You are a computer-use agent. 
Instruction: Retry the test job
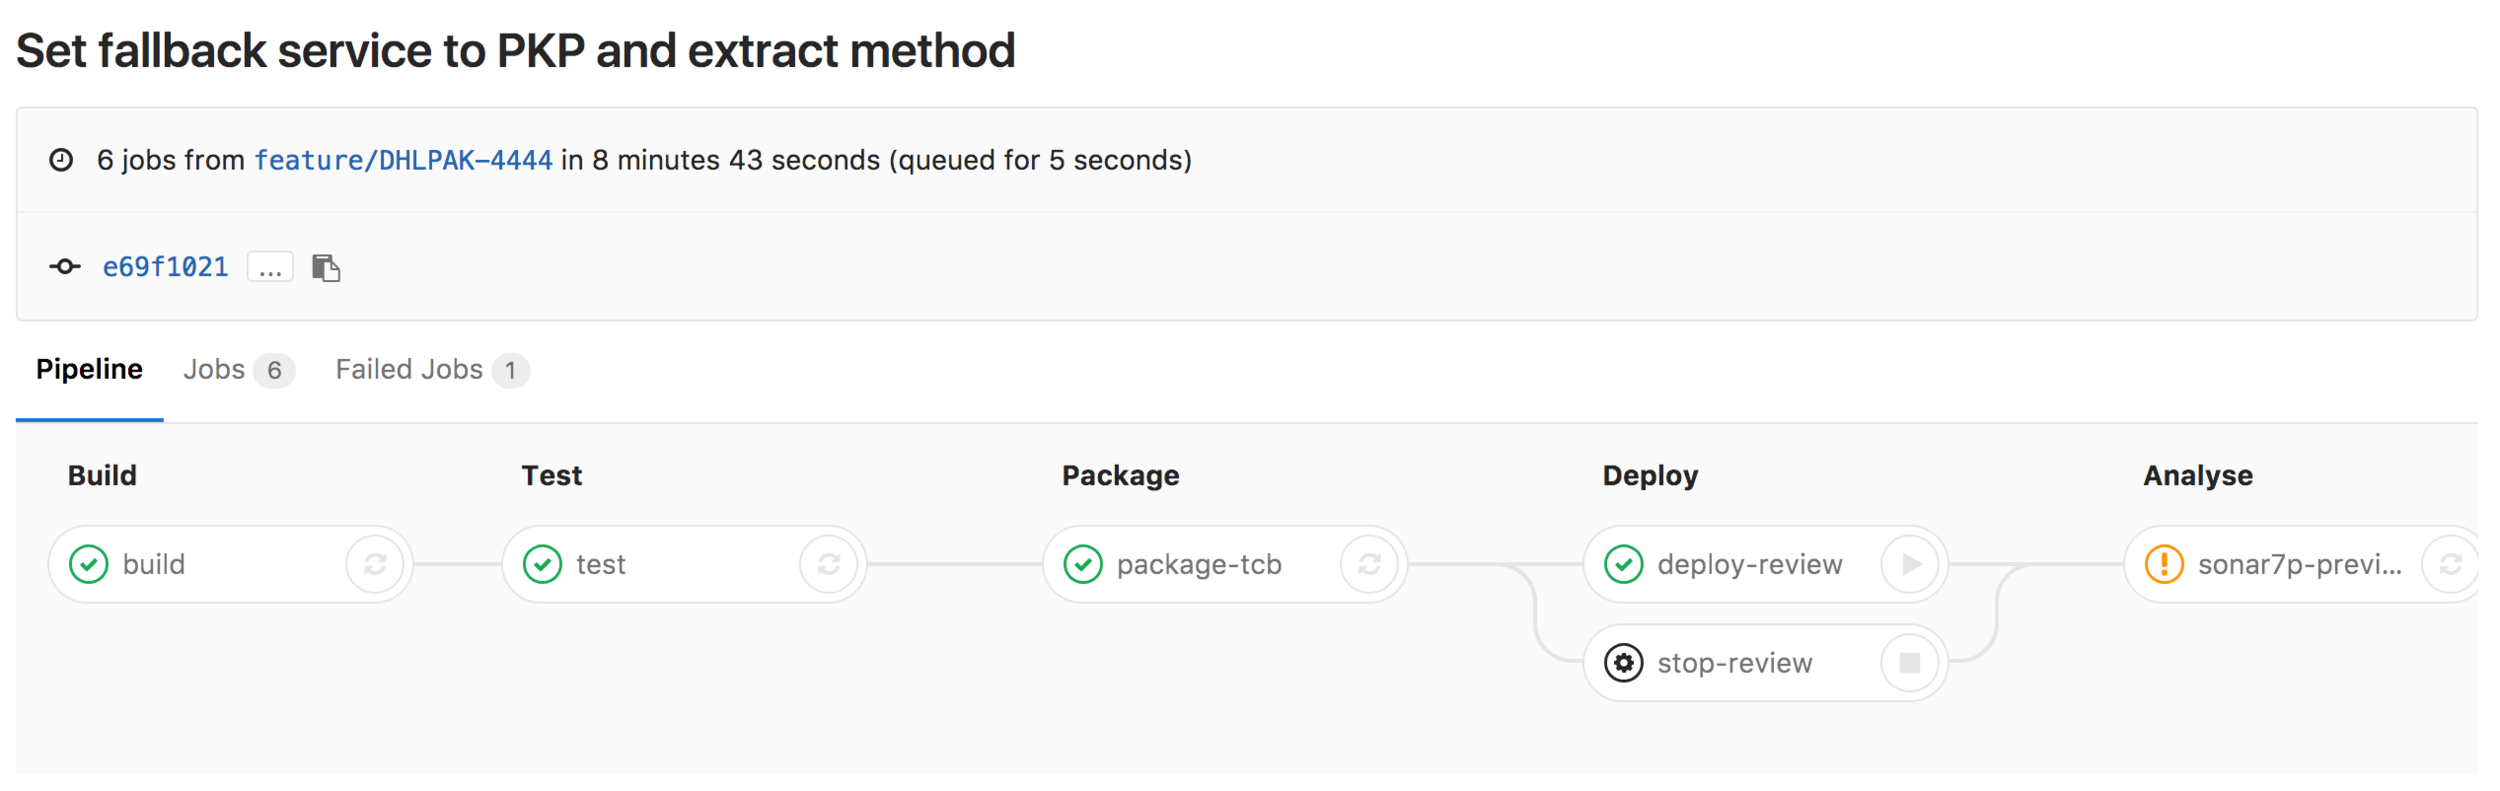pyautogui.click(x=828, y=565)
